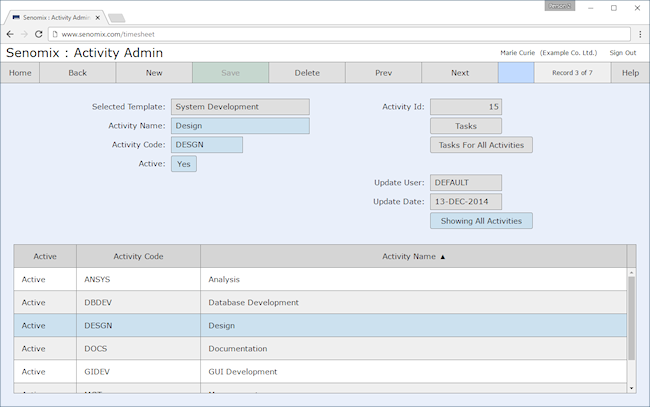This screenshot has height=407, width=650.
Task: Open a new browser tab
Action: coord(116,18)
